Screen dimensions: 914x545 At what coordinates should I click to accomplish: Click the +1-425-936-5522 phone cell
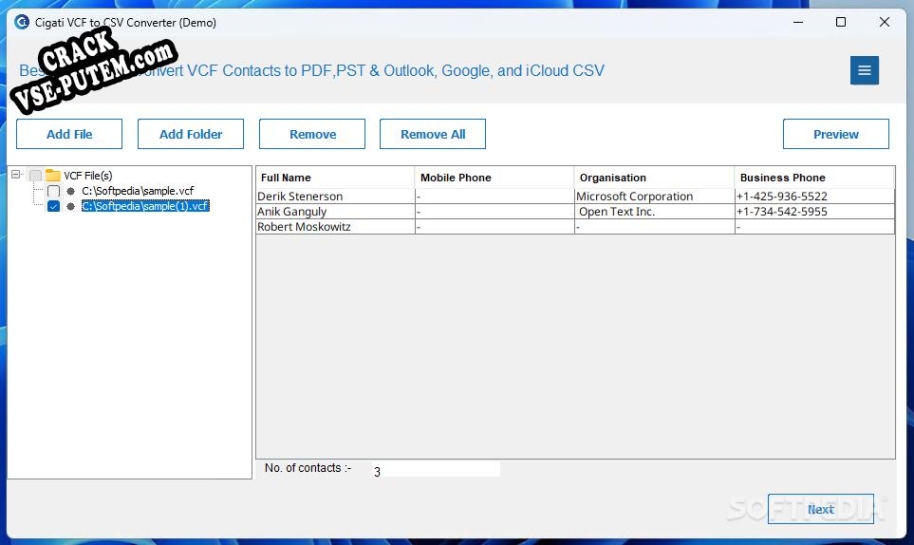pyautogui.click(x=814, y=196)
